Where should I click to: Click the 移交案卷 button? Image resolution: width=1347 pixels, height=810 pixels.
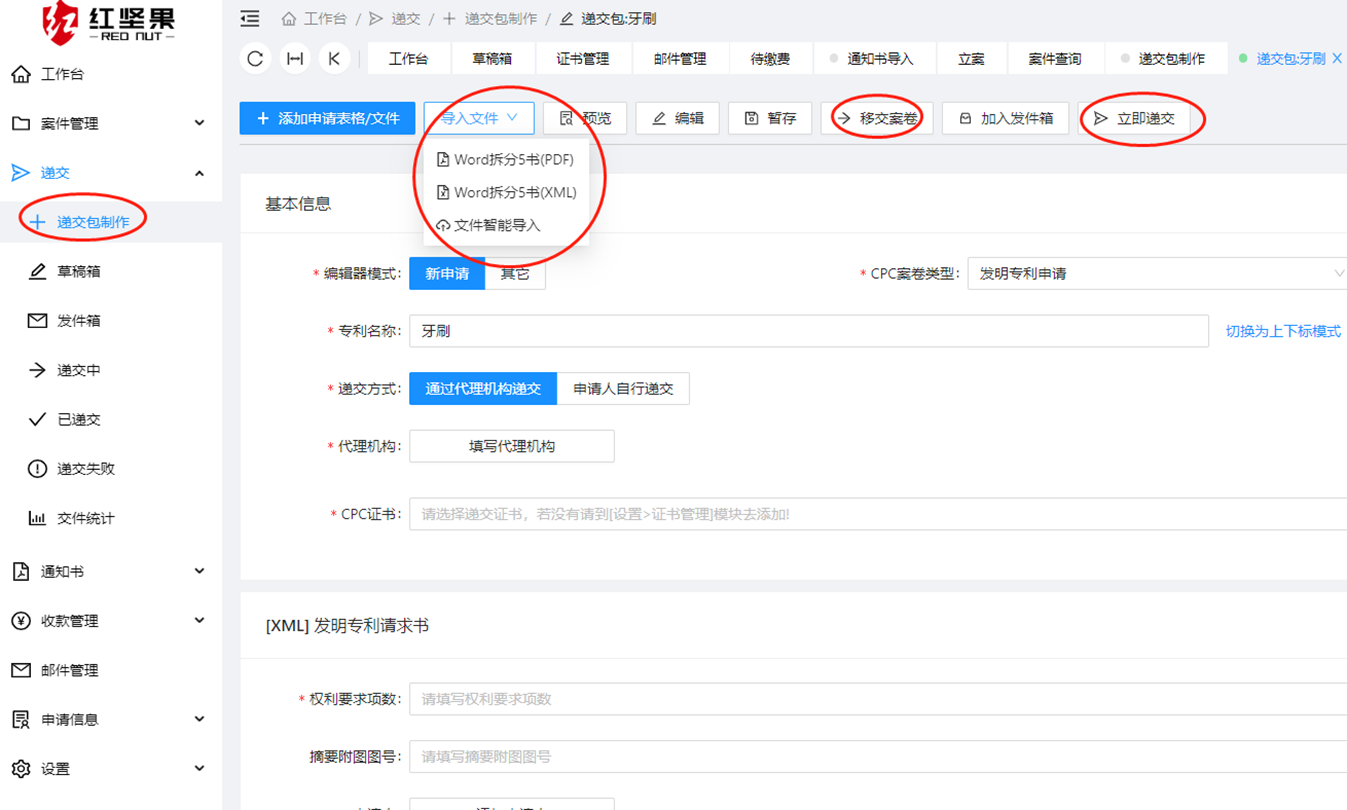click(877, 118)
